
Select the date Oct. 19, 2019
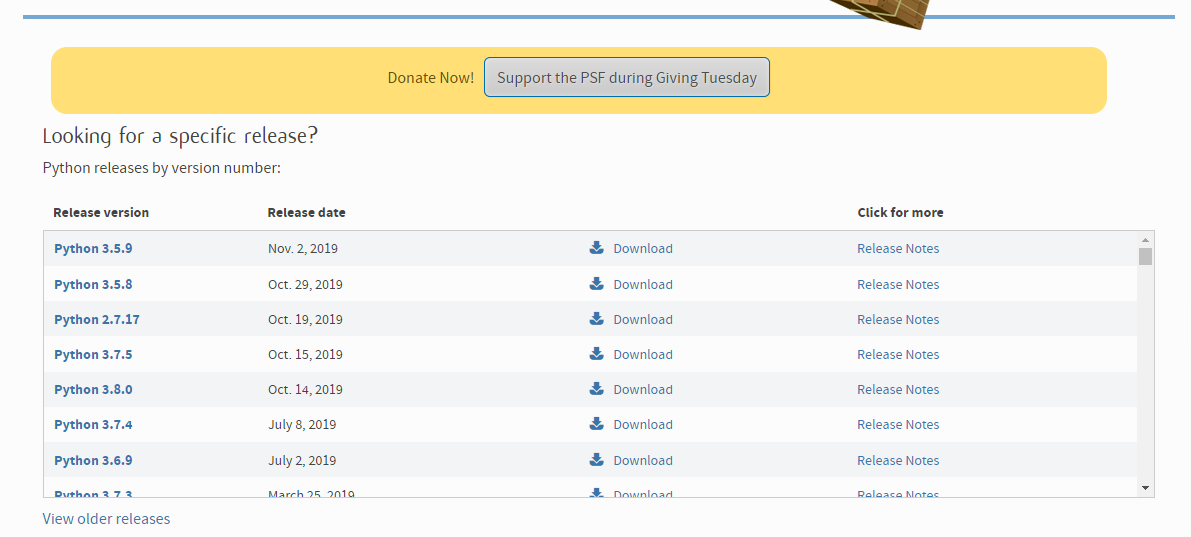pyautogui.click(x=305, y=319)
